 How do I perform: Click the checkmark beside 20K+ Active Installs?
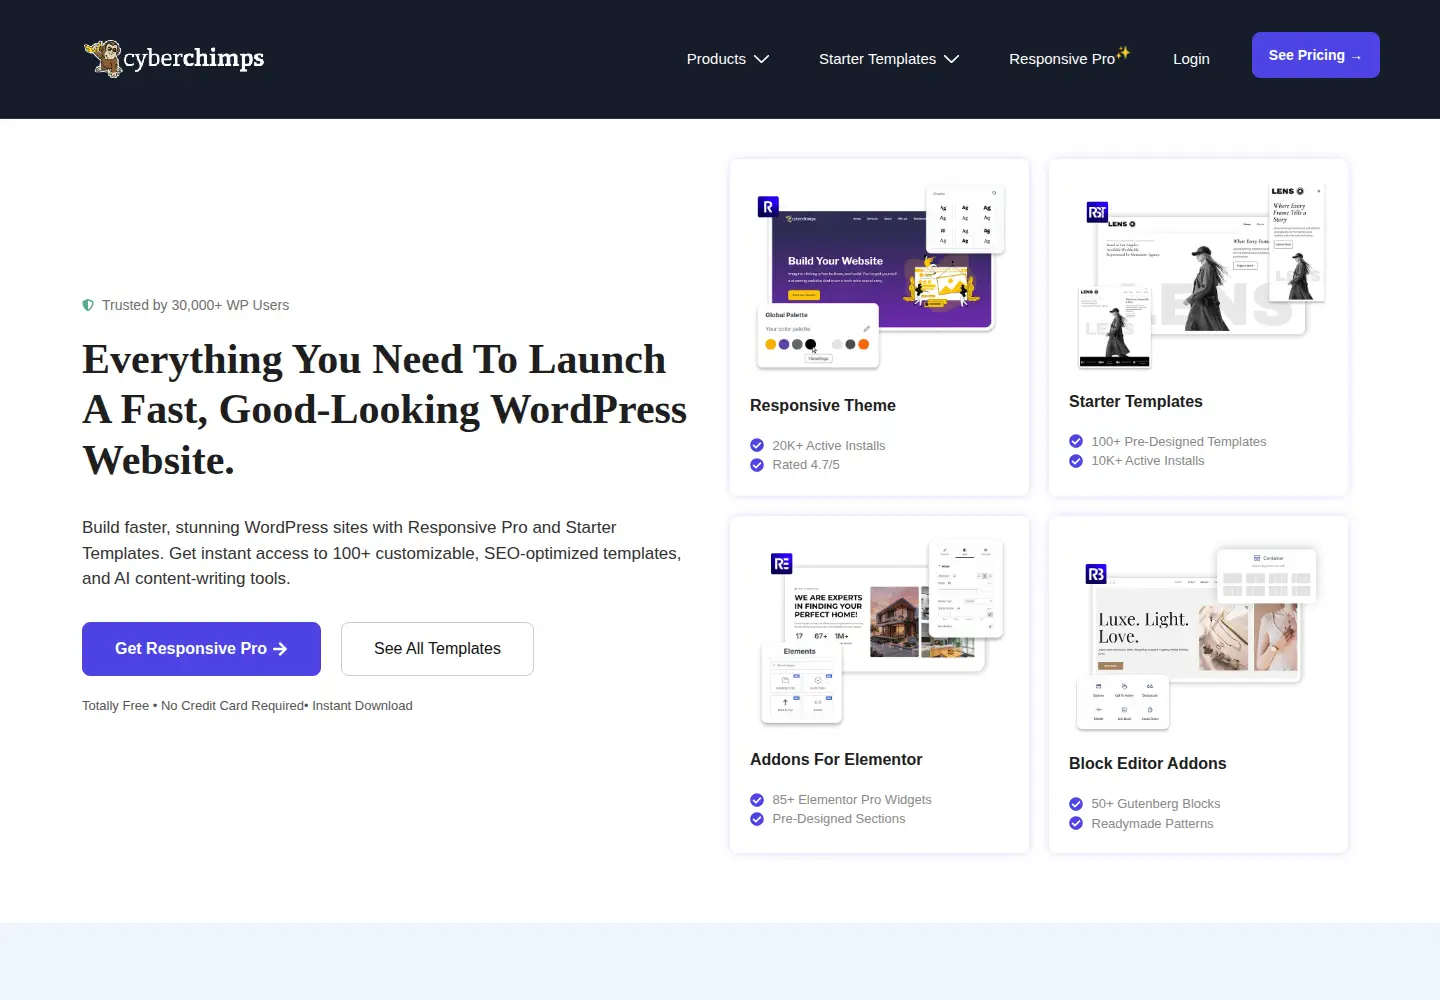(757, 445)
